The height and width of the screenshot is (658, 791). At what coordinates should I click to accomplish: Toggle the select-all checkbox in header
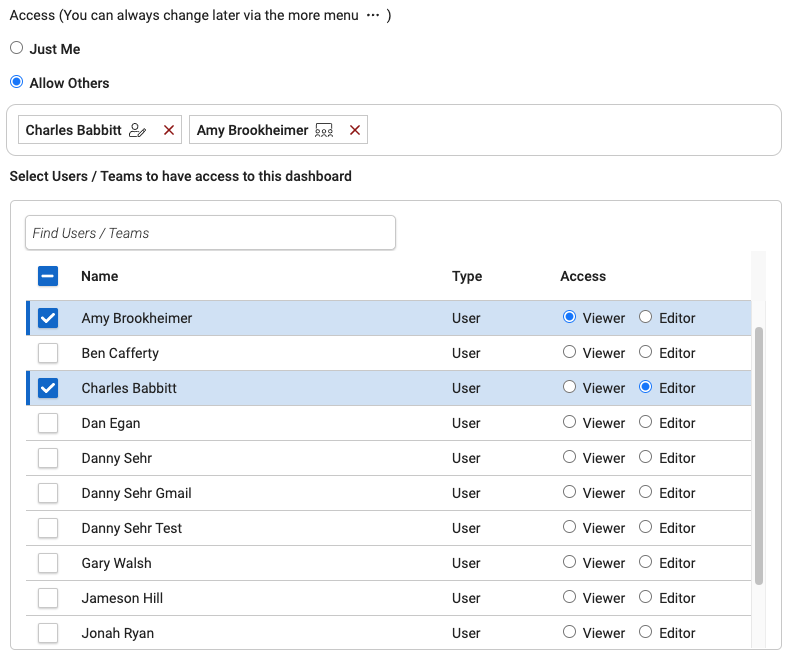coord(48,276)
